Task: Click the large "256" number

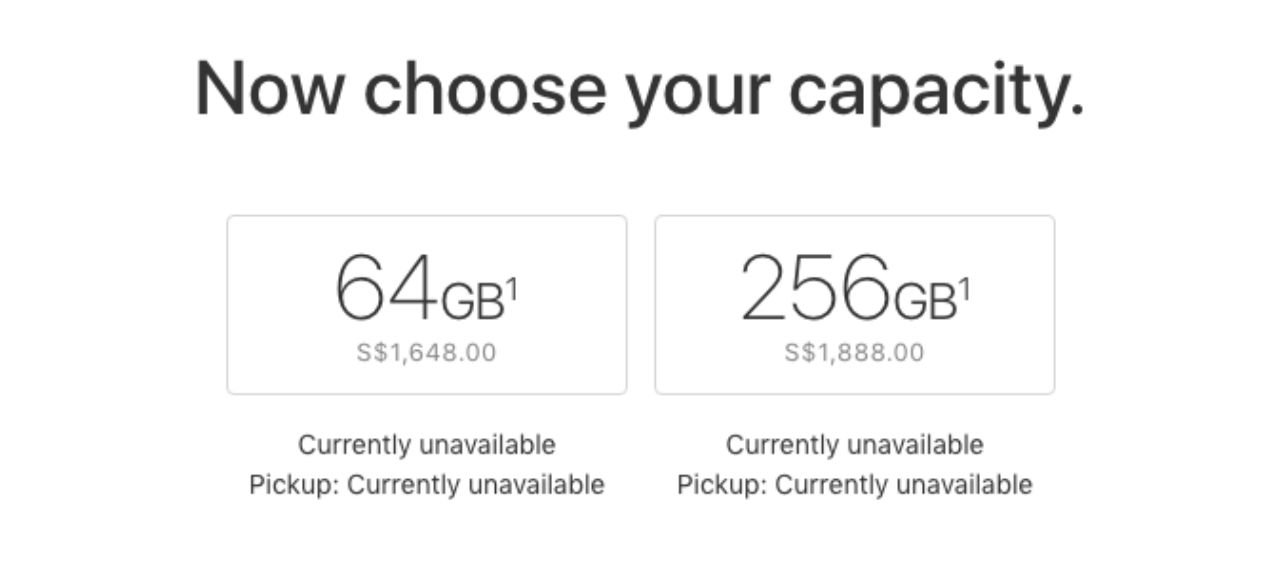Action: point(814,288)
